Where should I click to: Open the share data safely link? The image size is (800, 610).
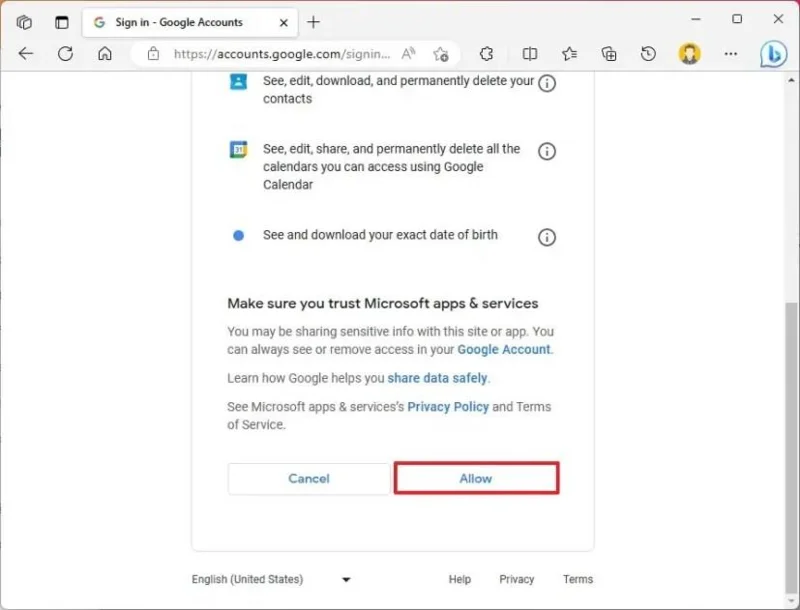(437, 378)
